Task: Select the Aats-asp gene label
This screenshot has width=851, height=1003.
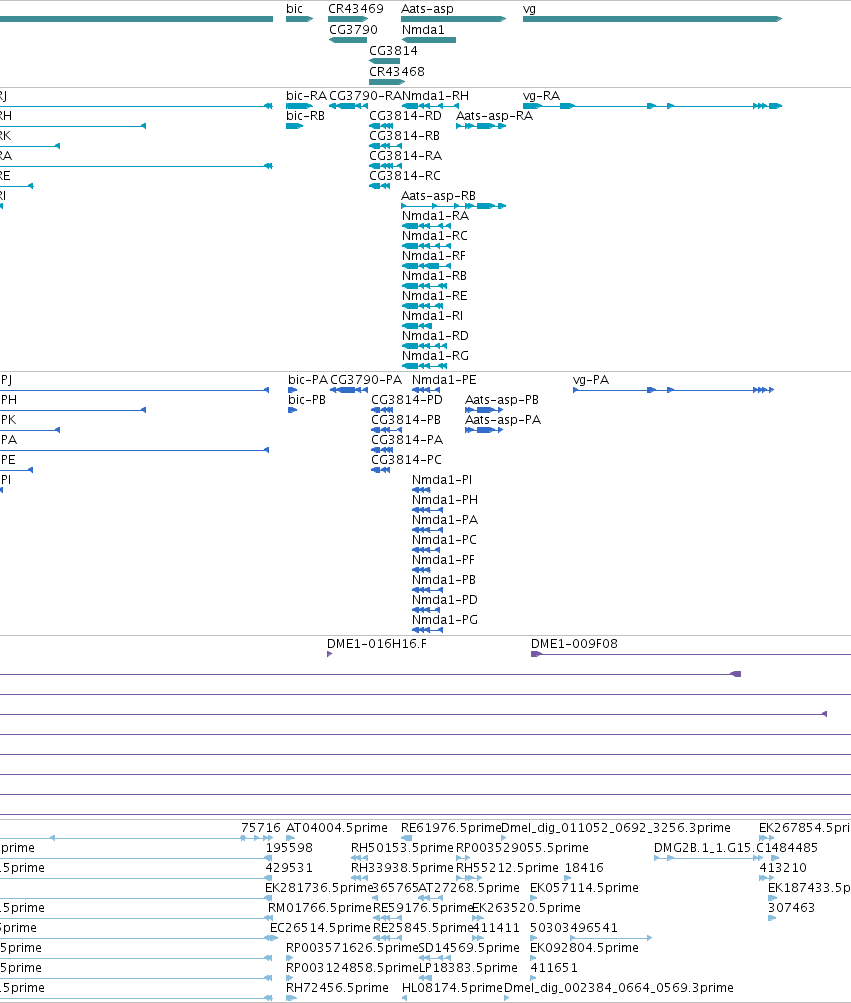Action: point(427,9)
